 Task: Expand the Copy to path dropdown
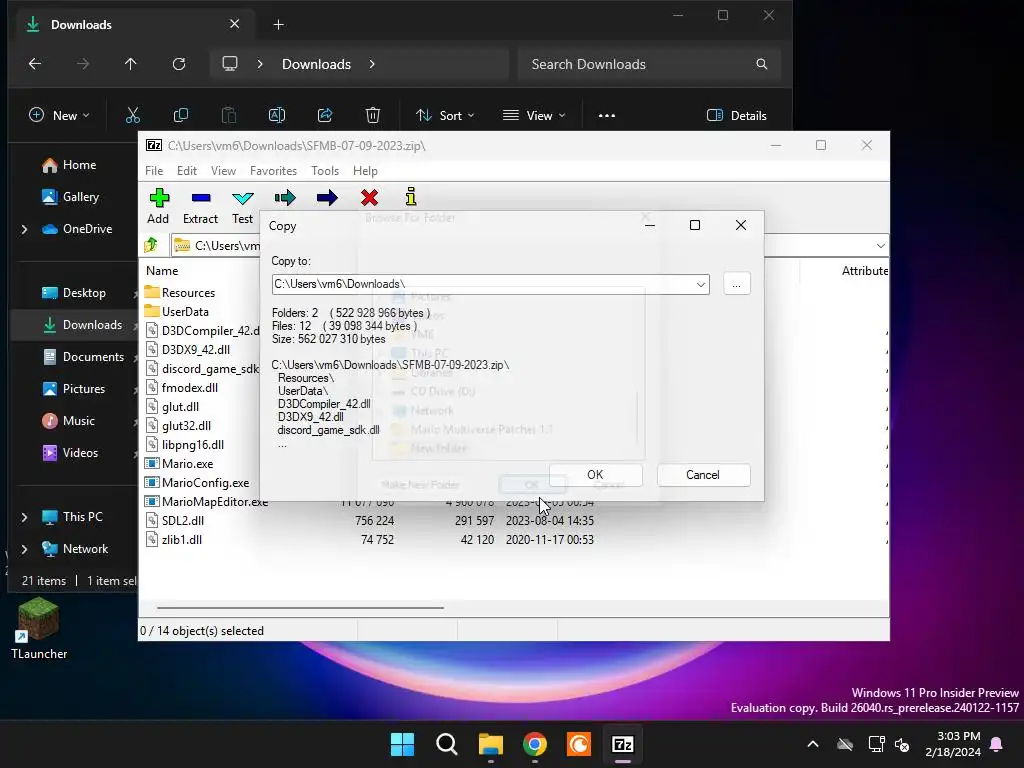701,285
